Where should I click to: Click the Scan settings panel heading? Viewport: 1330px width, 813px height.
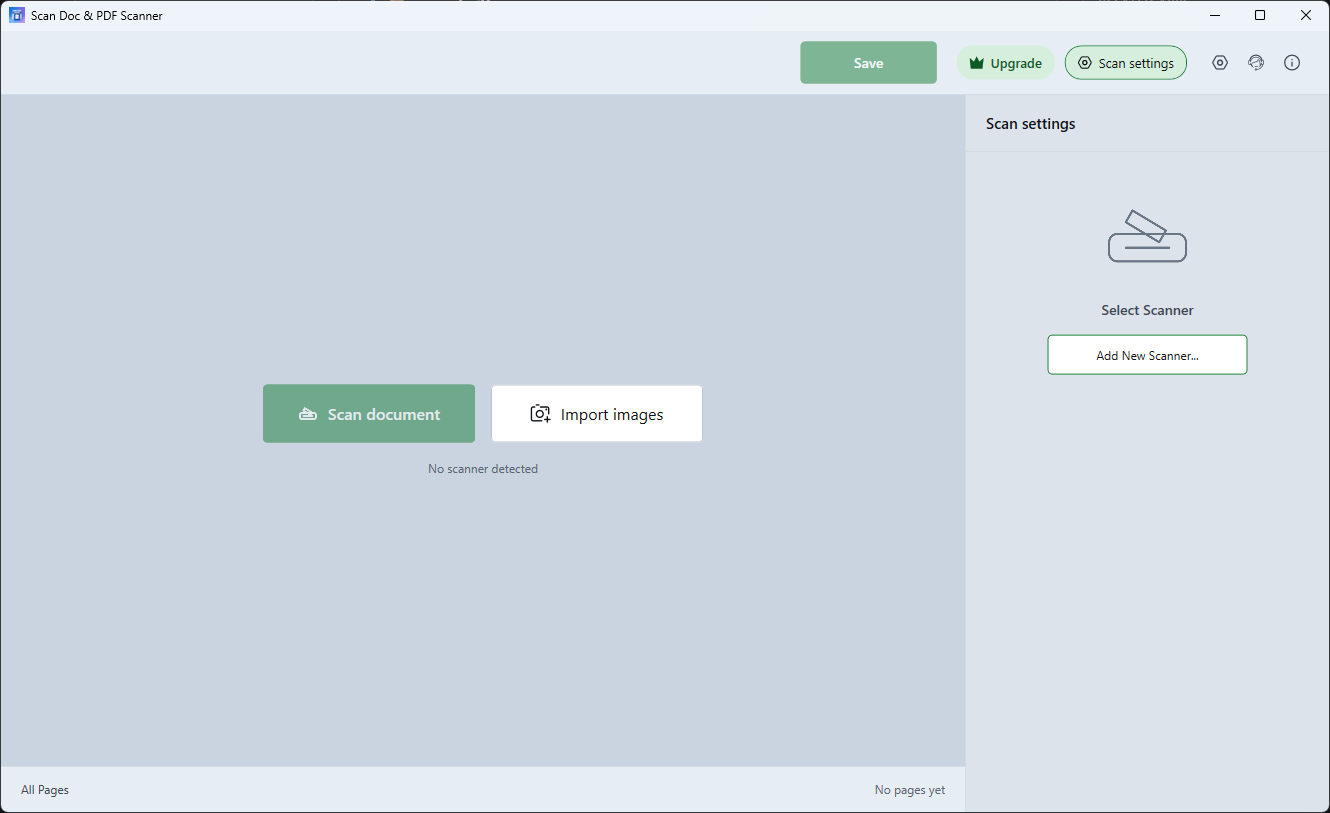pyautogui.click(x=1031, y=124)
